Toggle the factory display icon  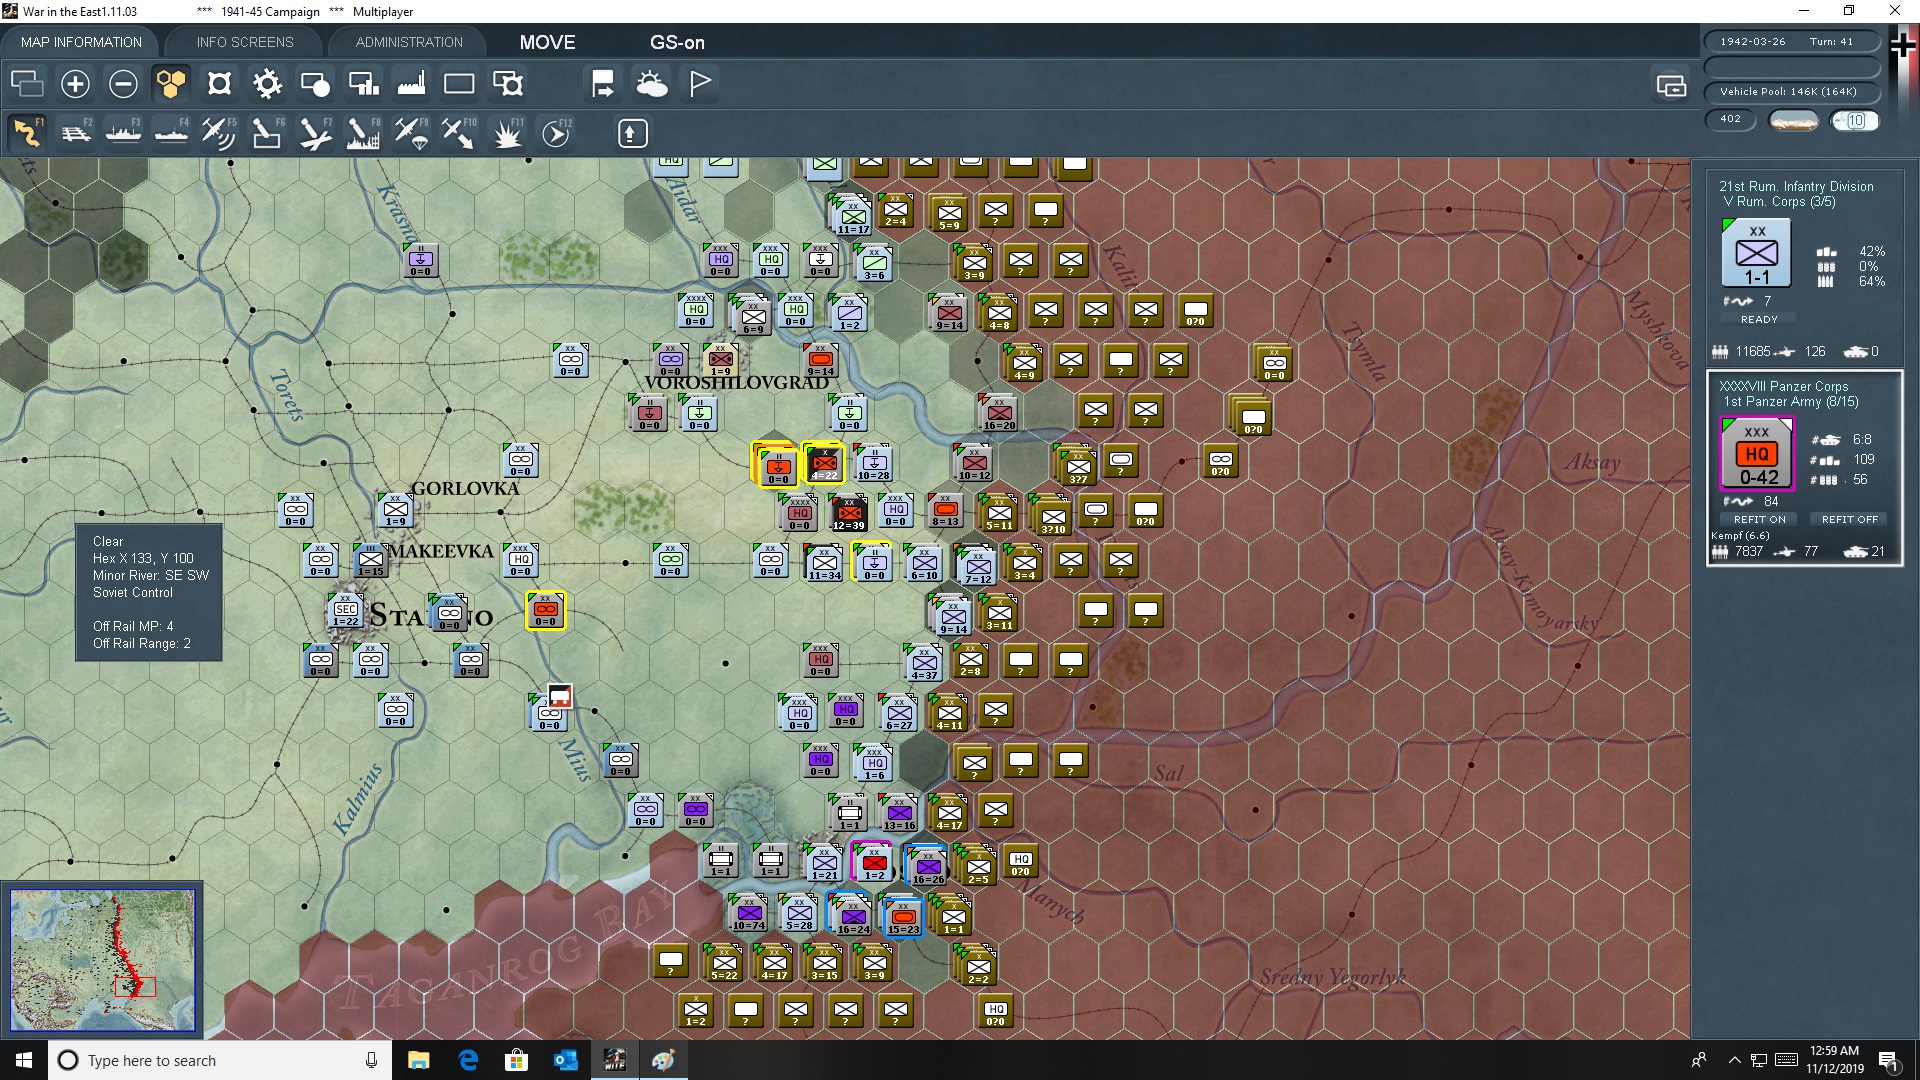(x=411, y=84)
